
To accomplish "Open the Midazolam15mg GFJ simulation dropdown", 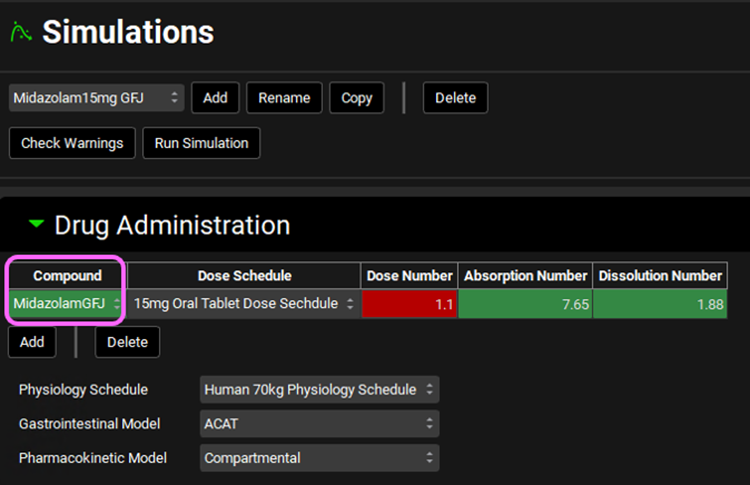I will coord(96,98).
